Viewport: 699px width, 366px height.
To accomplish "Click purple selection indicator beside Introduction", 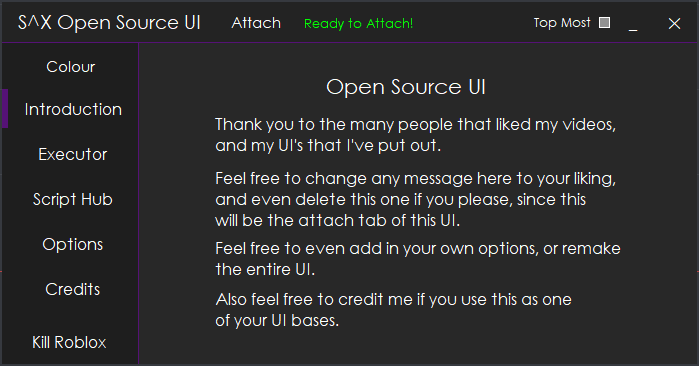I will tap(5, 109).
